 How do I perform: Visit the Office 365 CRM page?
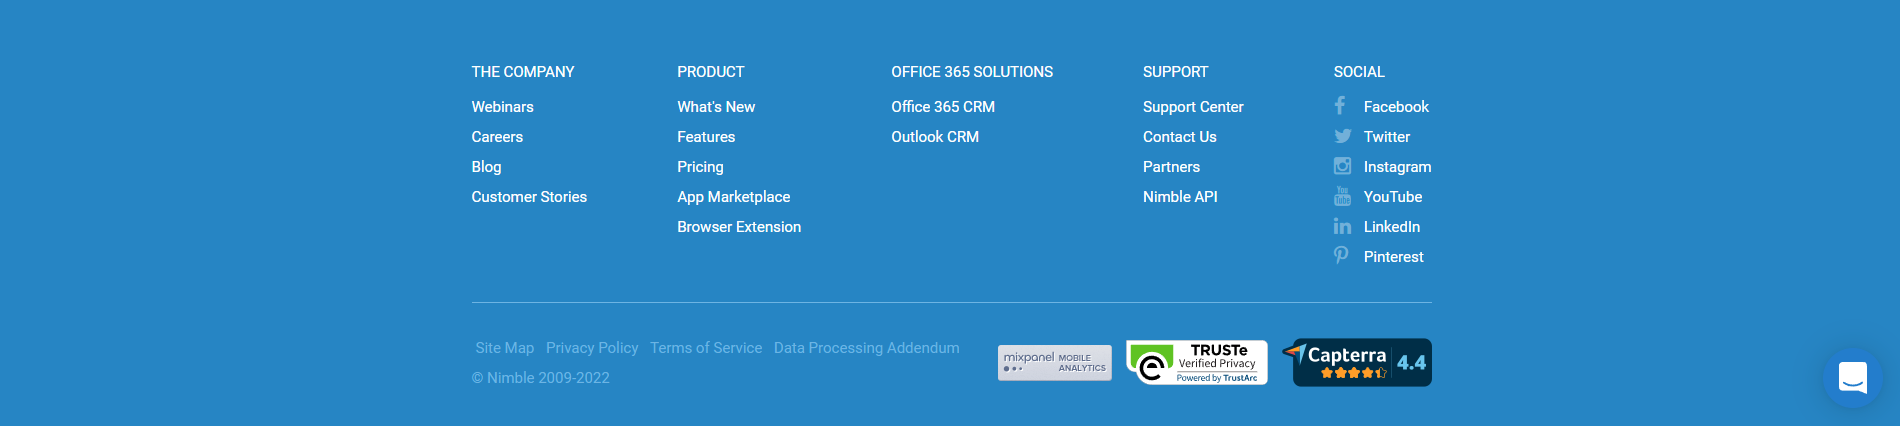(942, 107)
